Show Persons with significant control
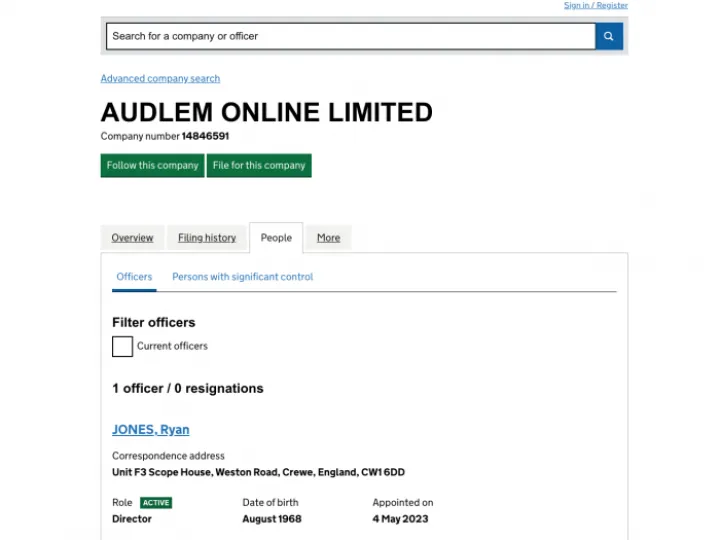This screenshot has width=720, height=540. click(242, 277)
